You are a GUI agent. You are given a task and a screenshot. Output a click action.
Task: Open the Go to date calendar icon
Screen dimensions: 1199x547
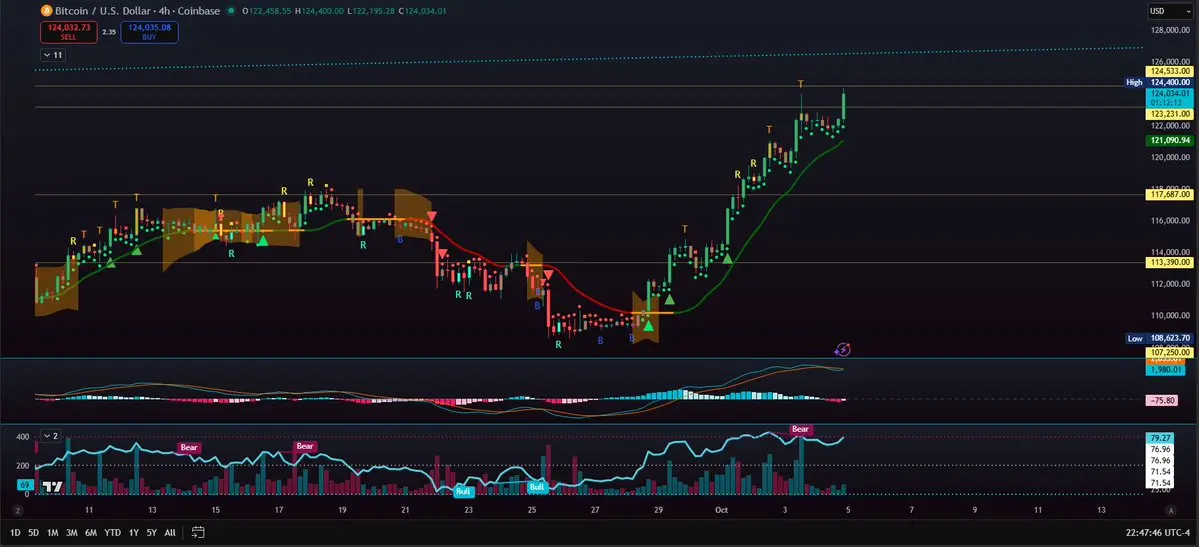click(198, 532)
